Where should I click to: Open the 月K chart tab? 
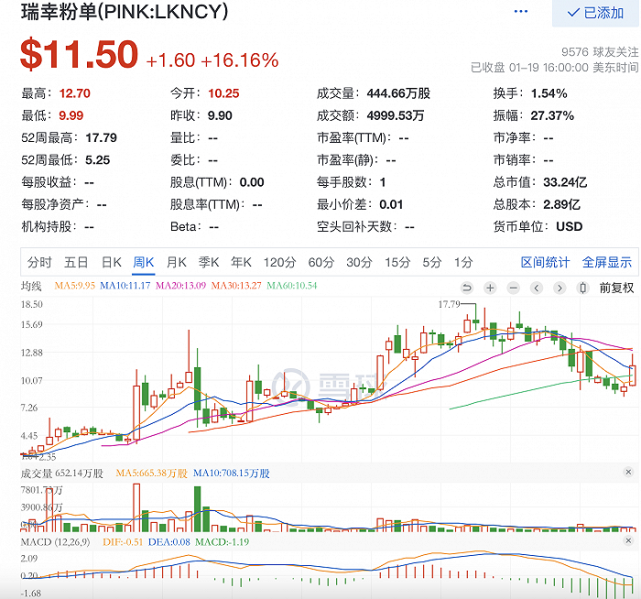click(176, 262)
